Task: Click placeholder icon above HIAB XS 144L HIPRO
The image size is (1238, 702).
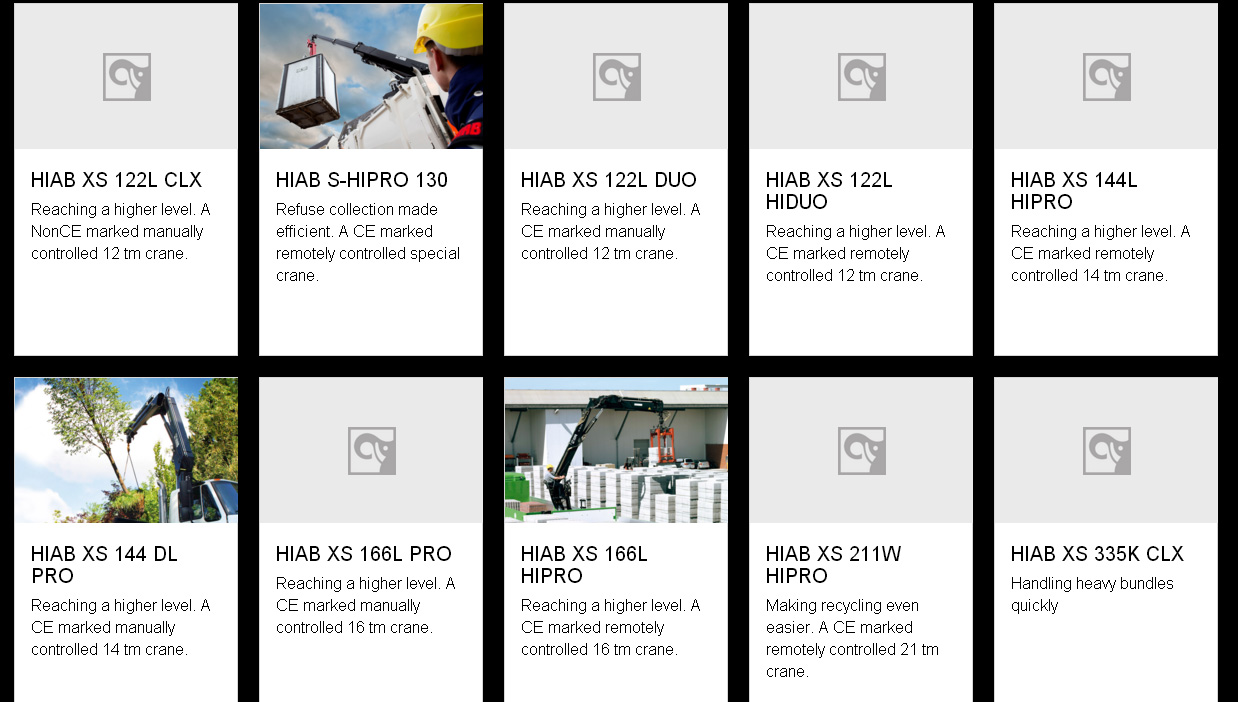Action: pos(1106,77)
